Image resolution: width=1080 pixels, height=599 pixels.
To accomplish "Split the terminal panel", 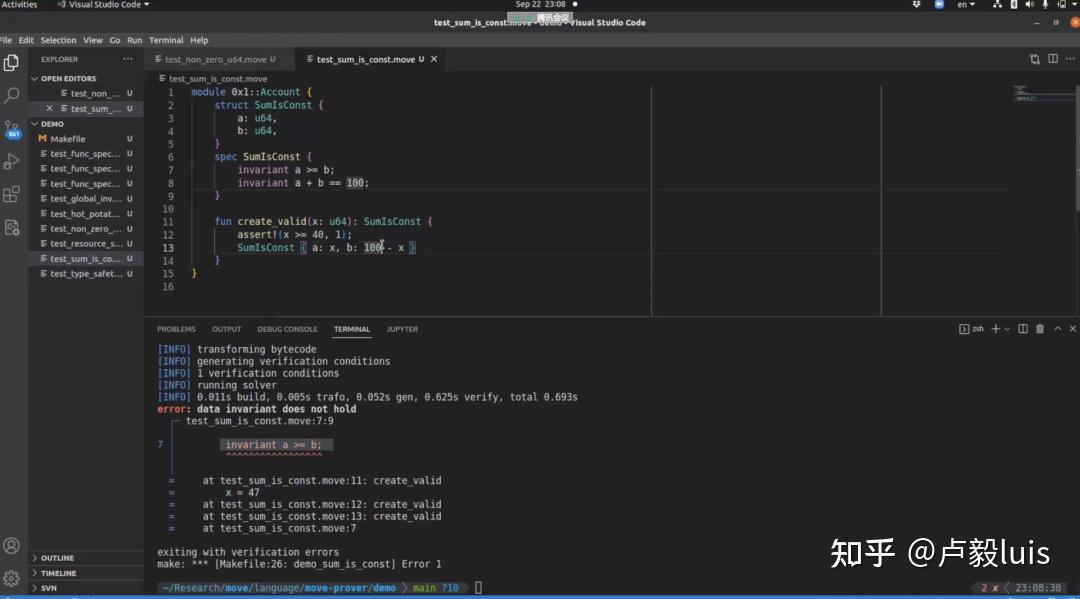I will 1023,329.
